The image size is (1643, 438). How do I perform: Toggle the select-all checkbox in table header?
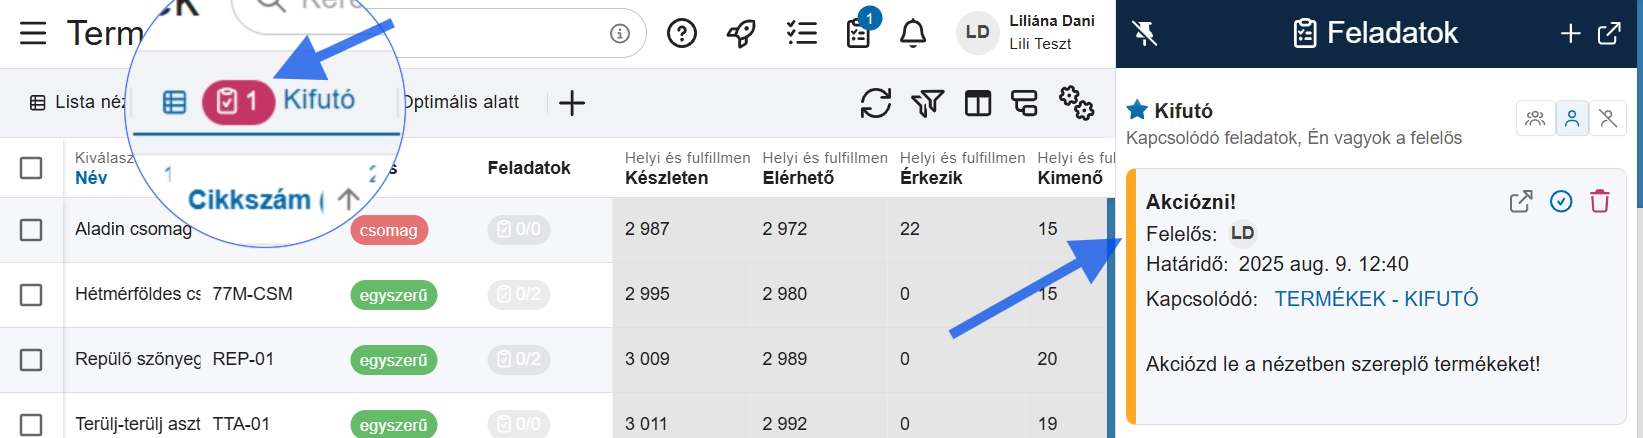coord(32,168)
